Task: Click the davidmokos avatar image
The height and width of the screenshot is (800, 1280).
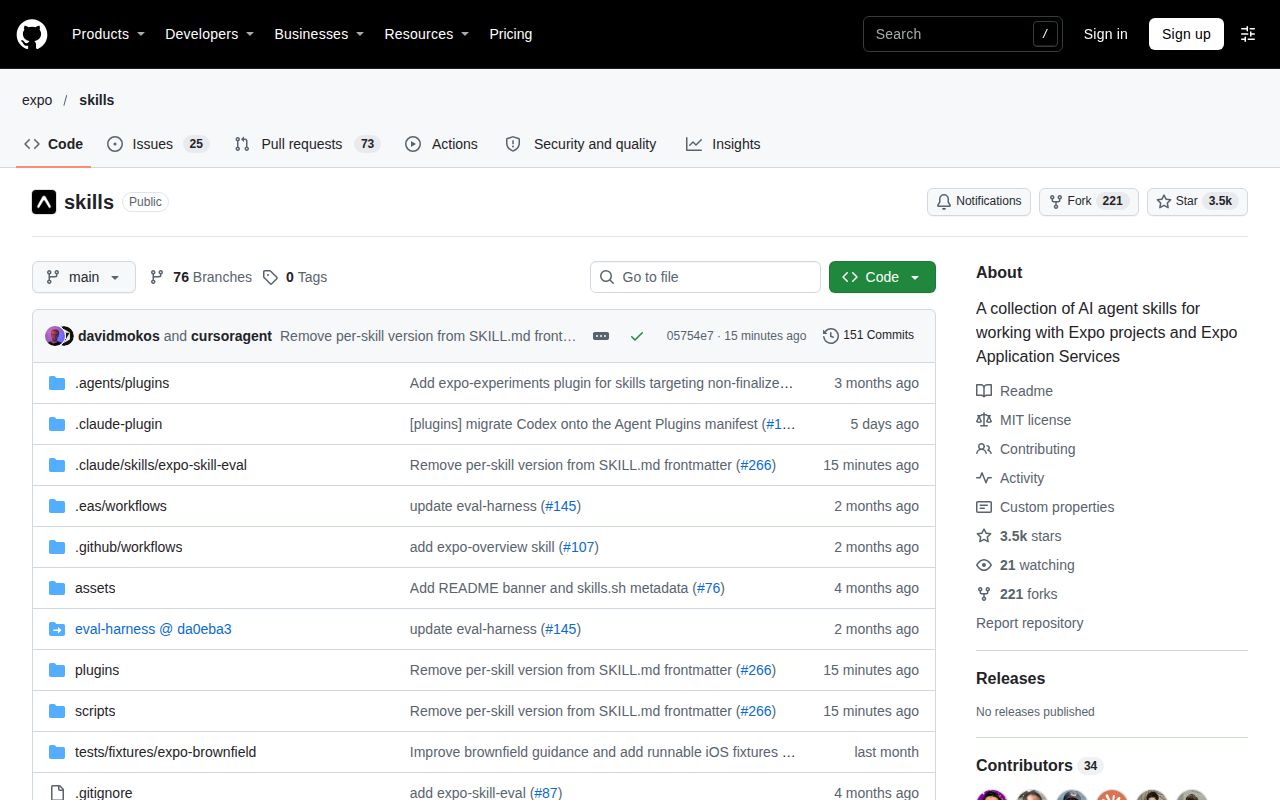Action: [x=54, y=336]
